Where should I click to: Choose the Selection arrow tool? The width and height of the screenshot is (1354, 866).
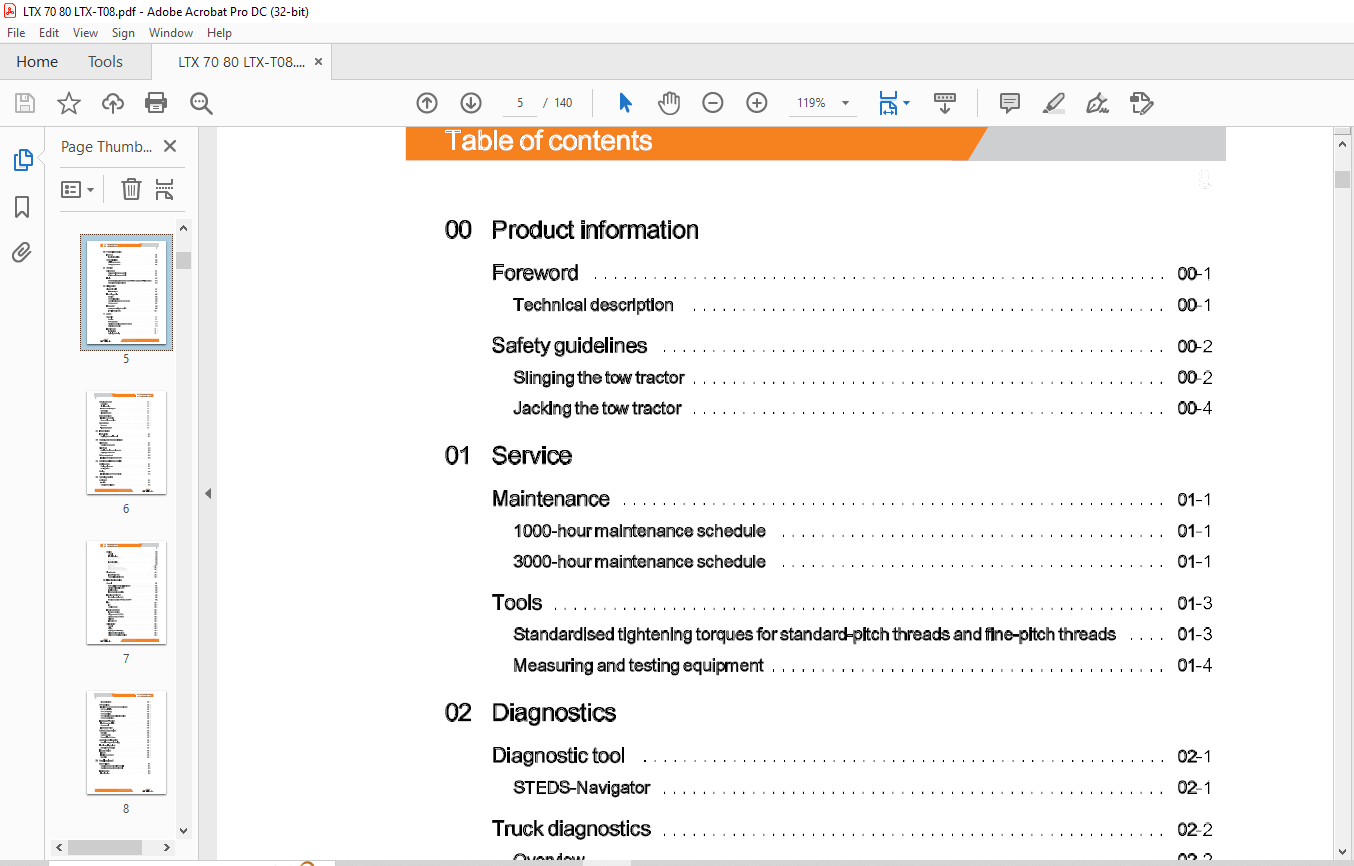(626, 103)
